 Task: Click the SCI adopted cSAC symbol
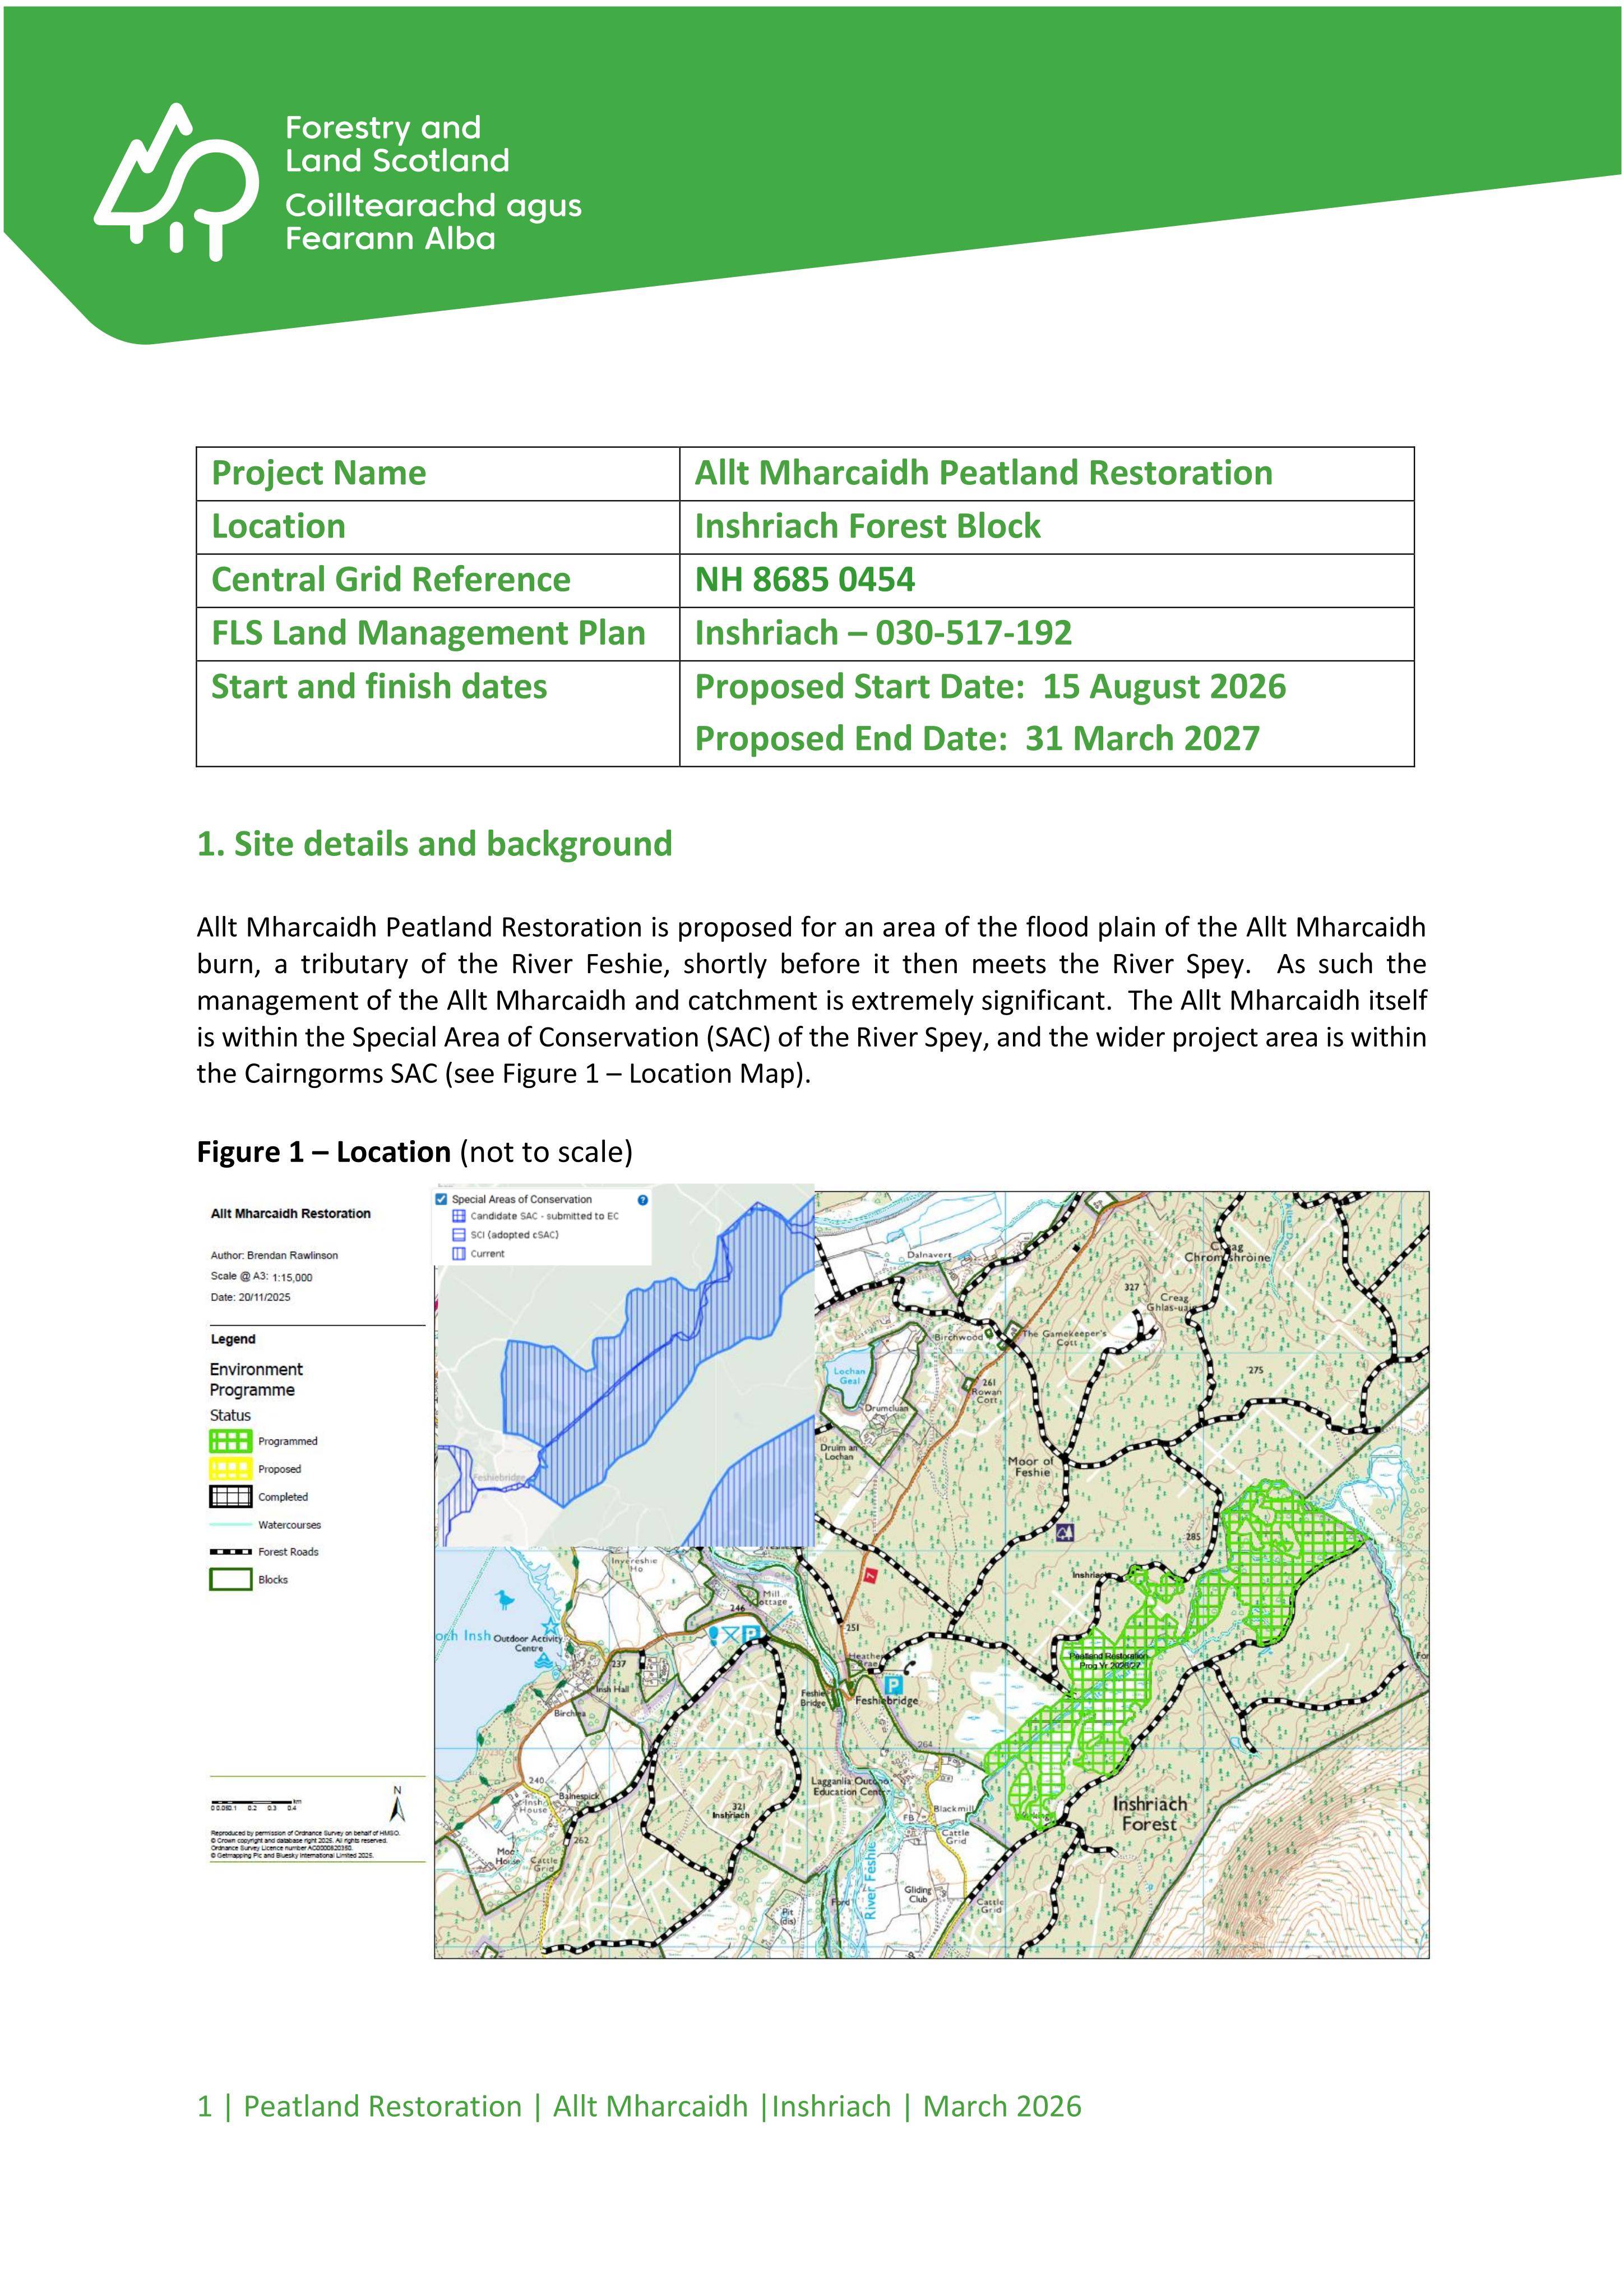pyautogui.click(x=459, y=1235)
